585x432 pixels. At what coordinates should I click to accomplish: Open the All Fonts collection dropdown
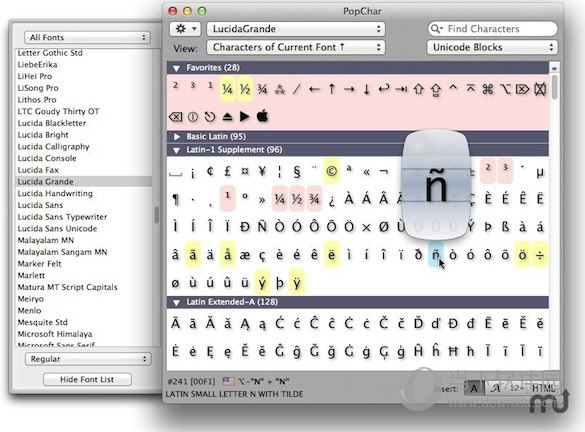click(x=87, y=37)
